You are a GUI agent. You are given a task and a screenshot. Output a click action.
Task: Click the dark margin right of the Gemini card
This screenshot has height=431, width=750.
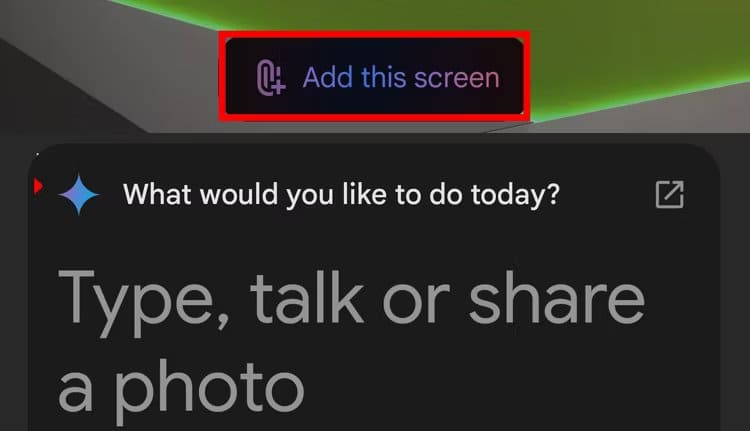click(736, 287)
